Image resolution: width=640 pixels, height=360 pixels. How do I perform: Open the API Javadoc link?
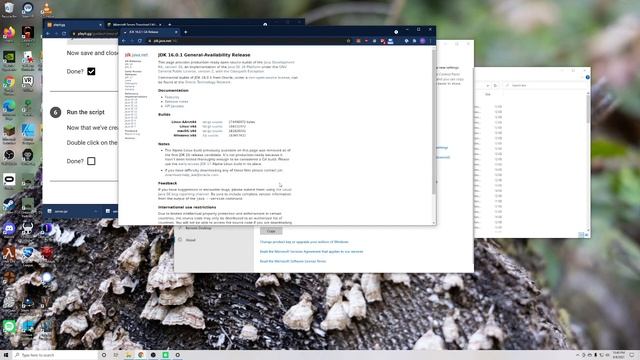click(174, 106)
